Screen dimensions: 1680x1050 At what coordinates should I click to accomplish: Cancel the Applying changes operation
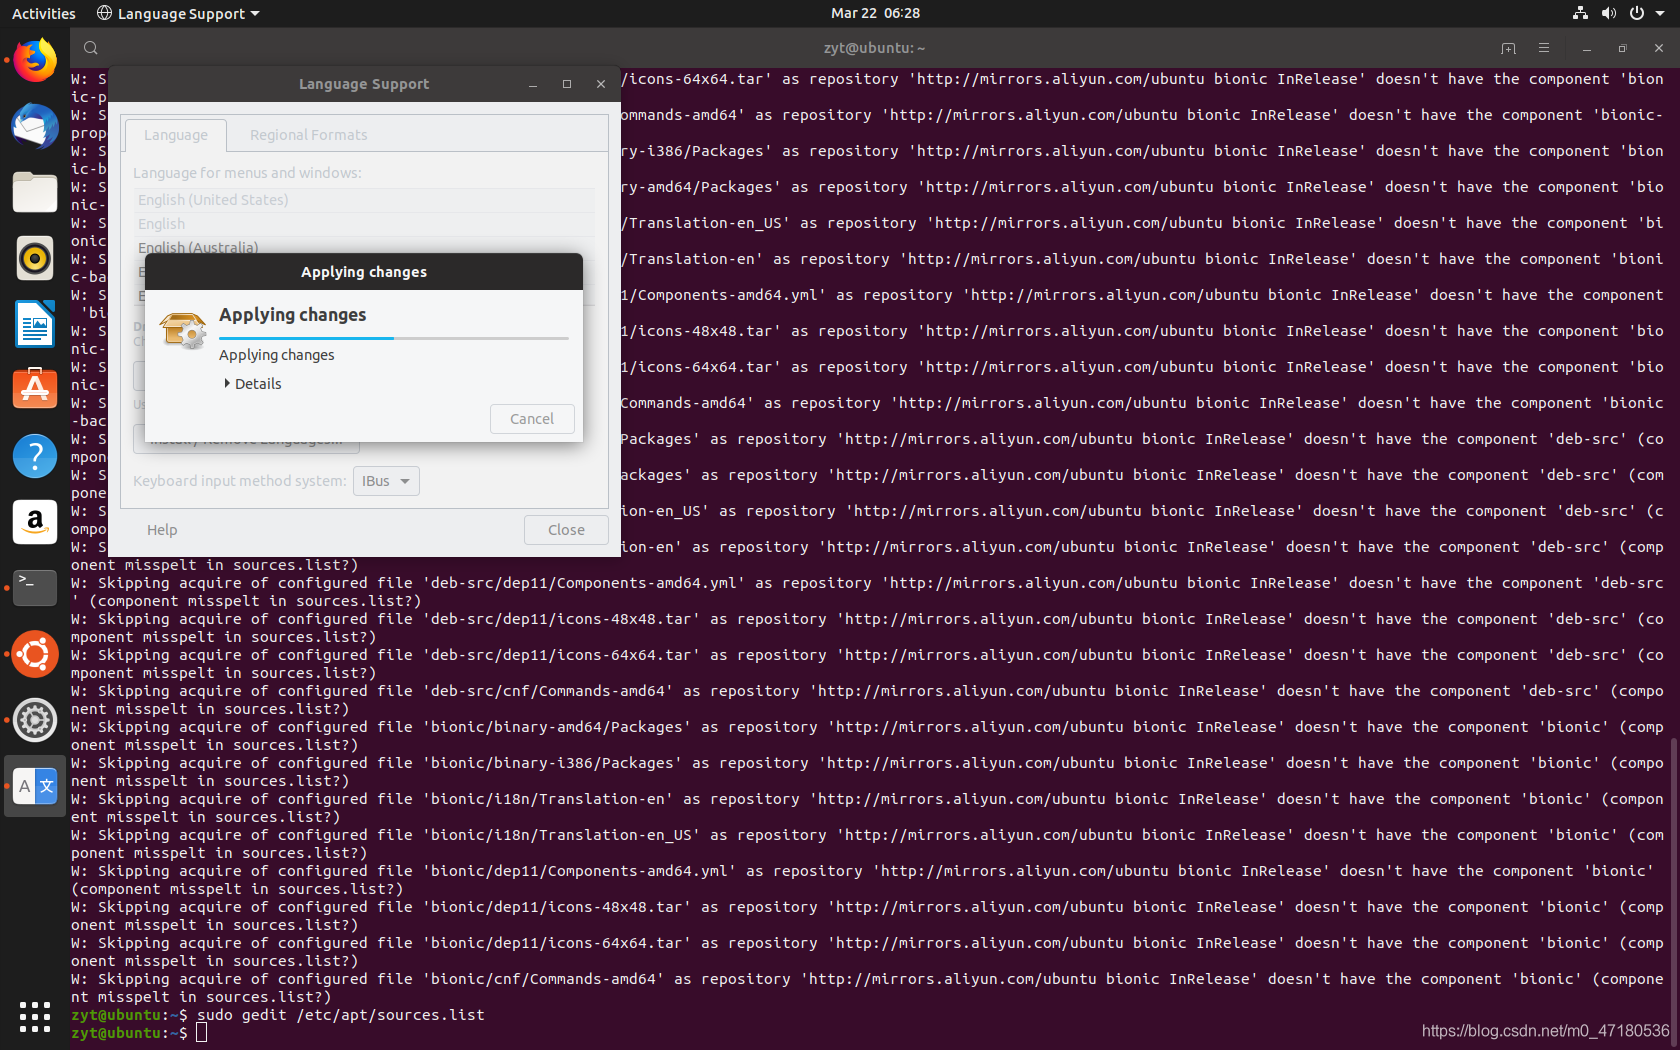[x=532, y=419]
